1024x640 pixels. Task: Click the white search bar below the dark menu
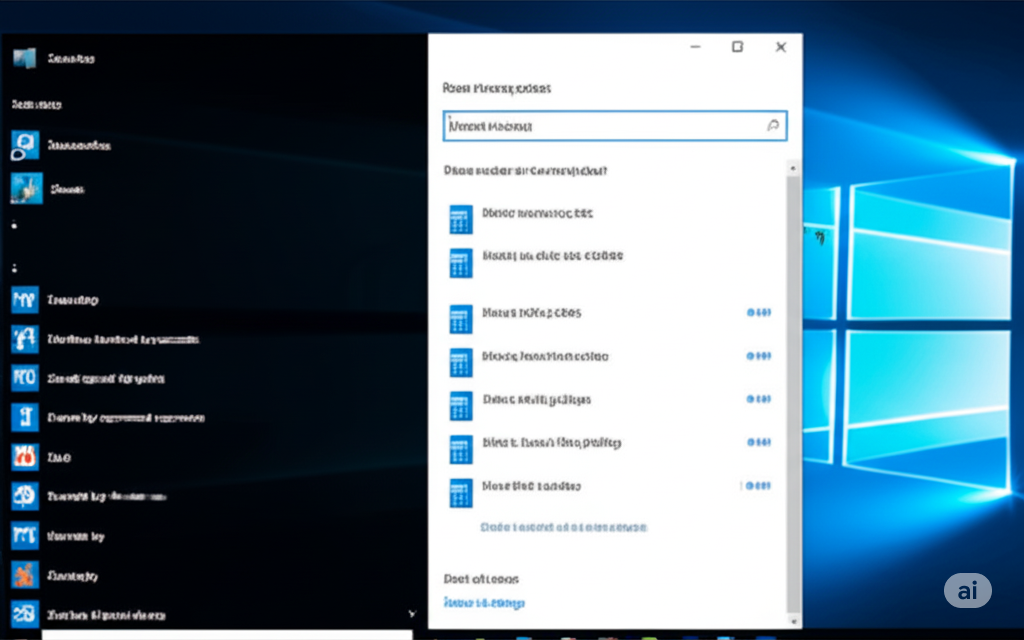click(x=227, y=635)
